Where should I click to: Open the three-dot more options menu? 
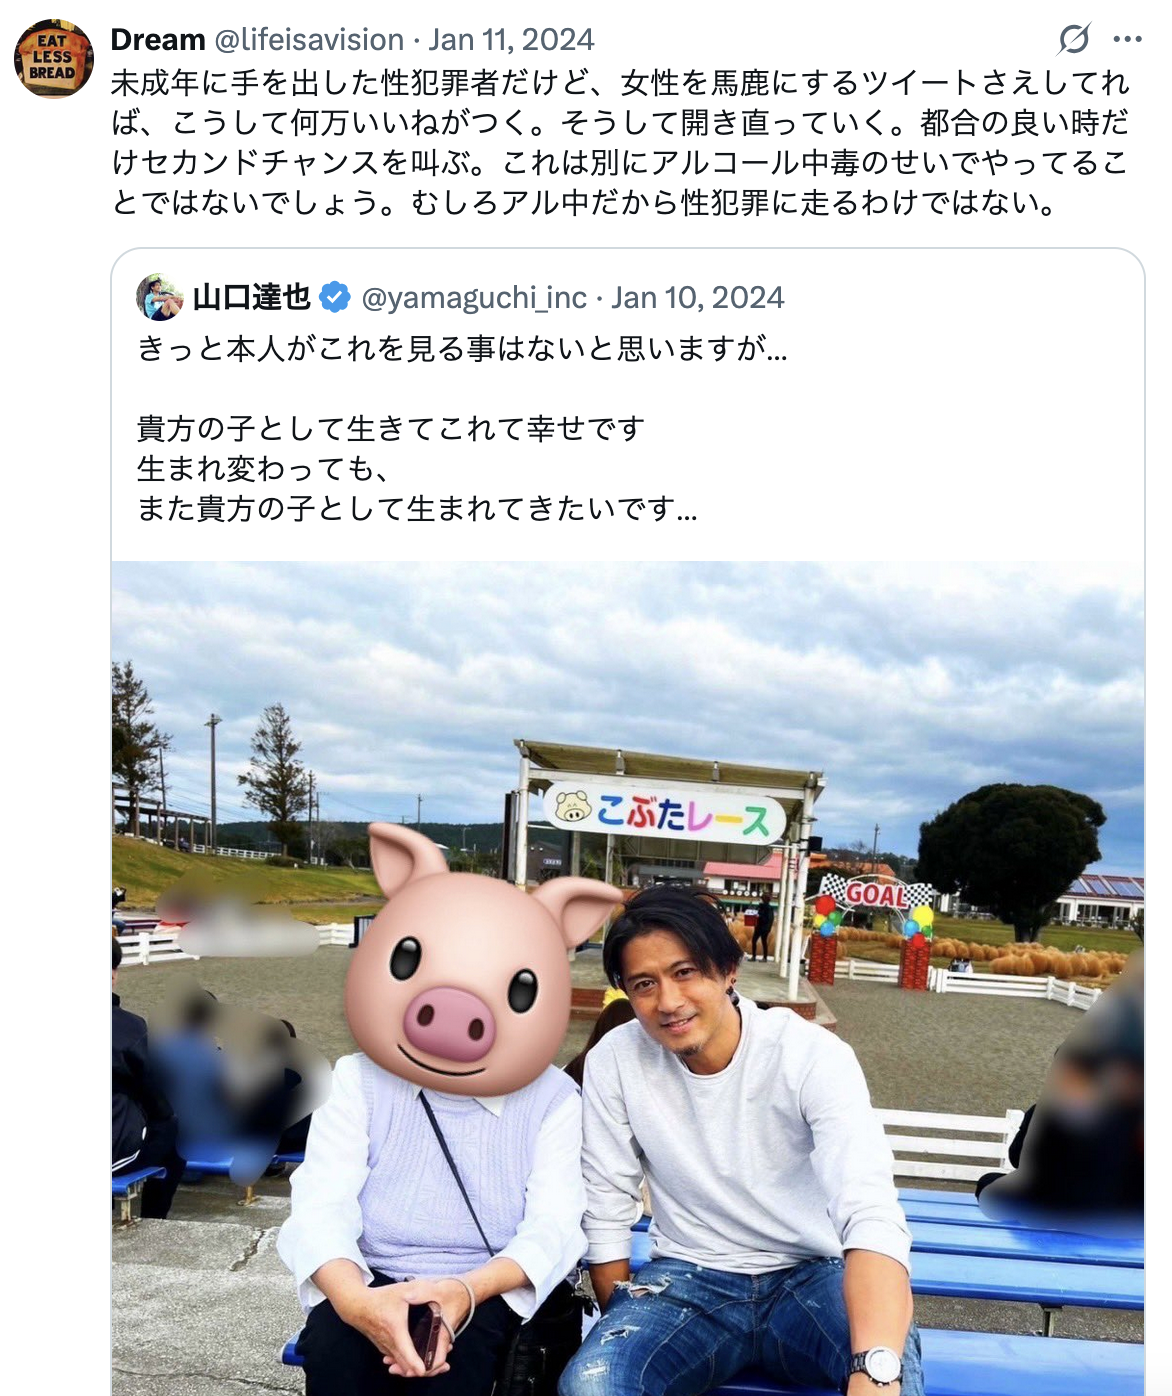1127,40
